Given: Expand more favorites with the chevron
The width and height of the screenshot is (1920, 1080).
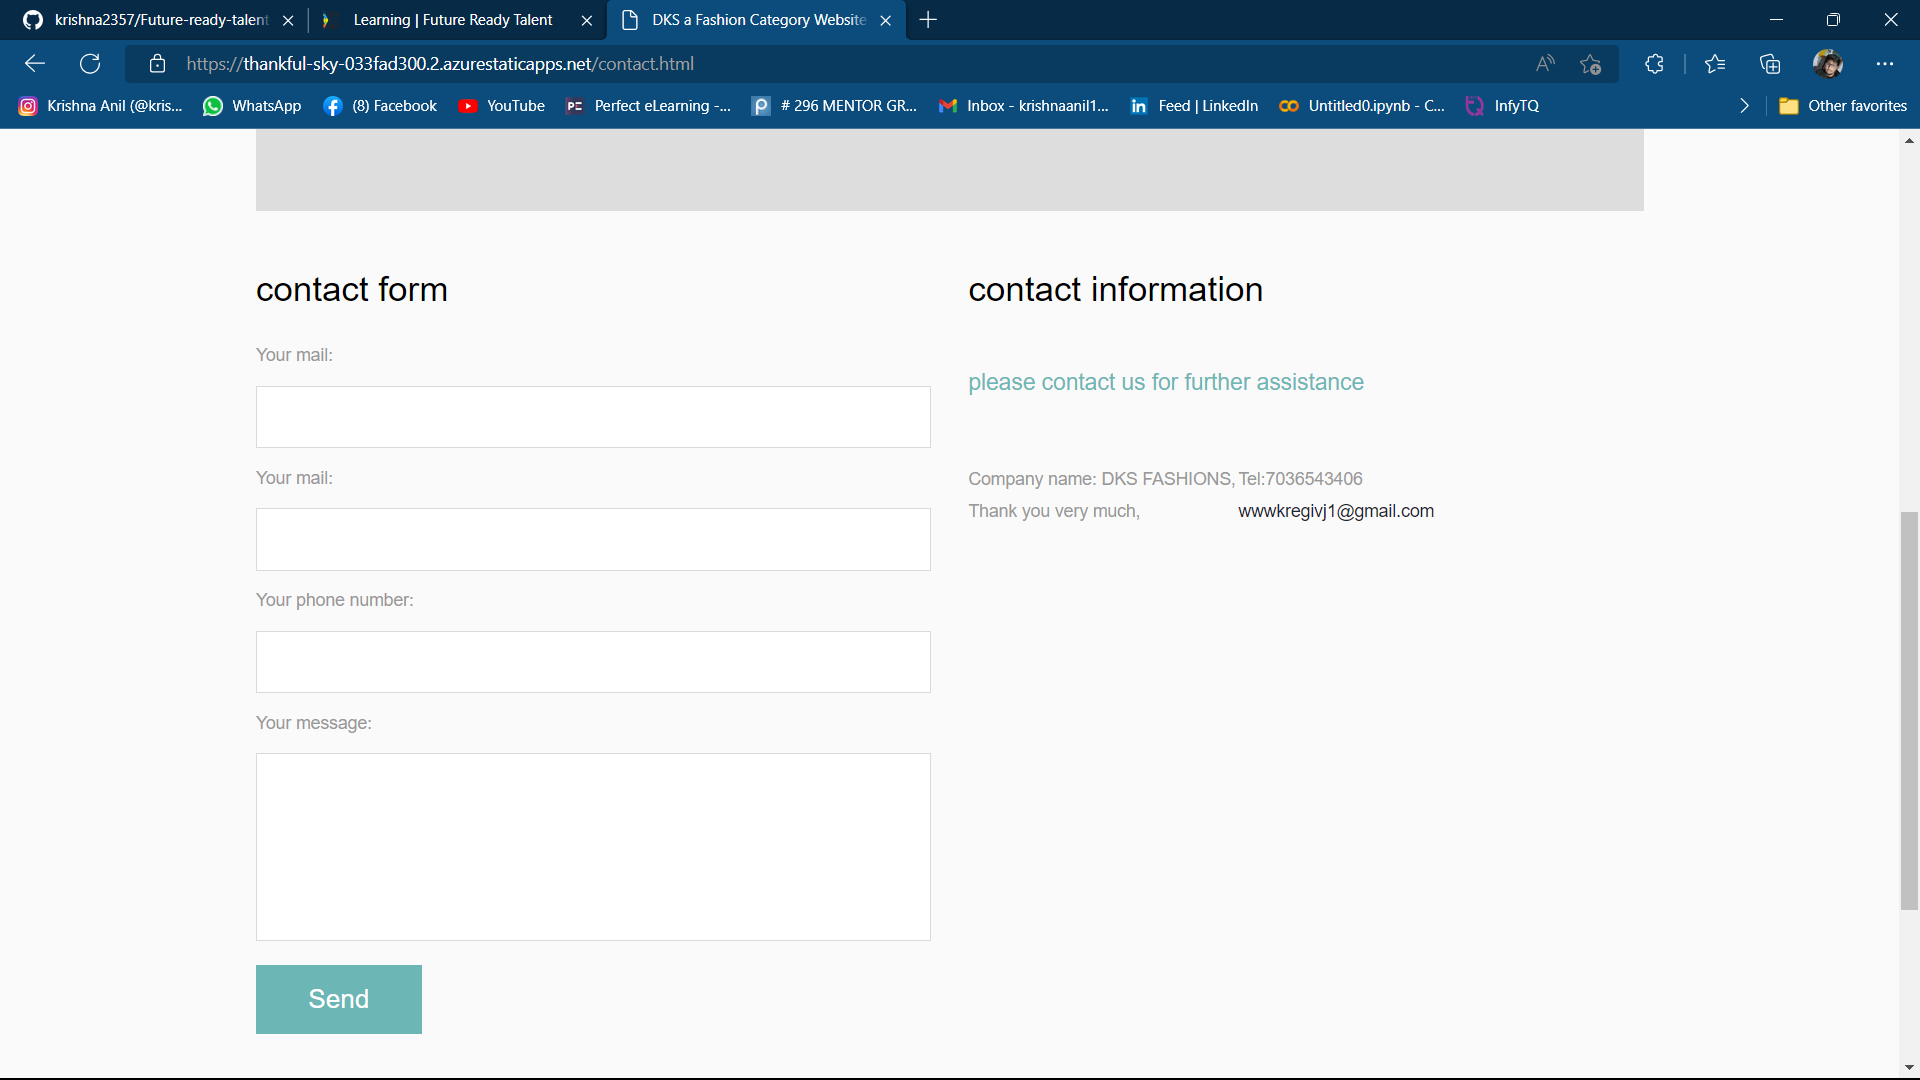Looking at the screenshot, I should click(1745, 105).
